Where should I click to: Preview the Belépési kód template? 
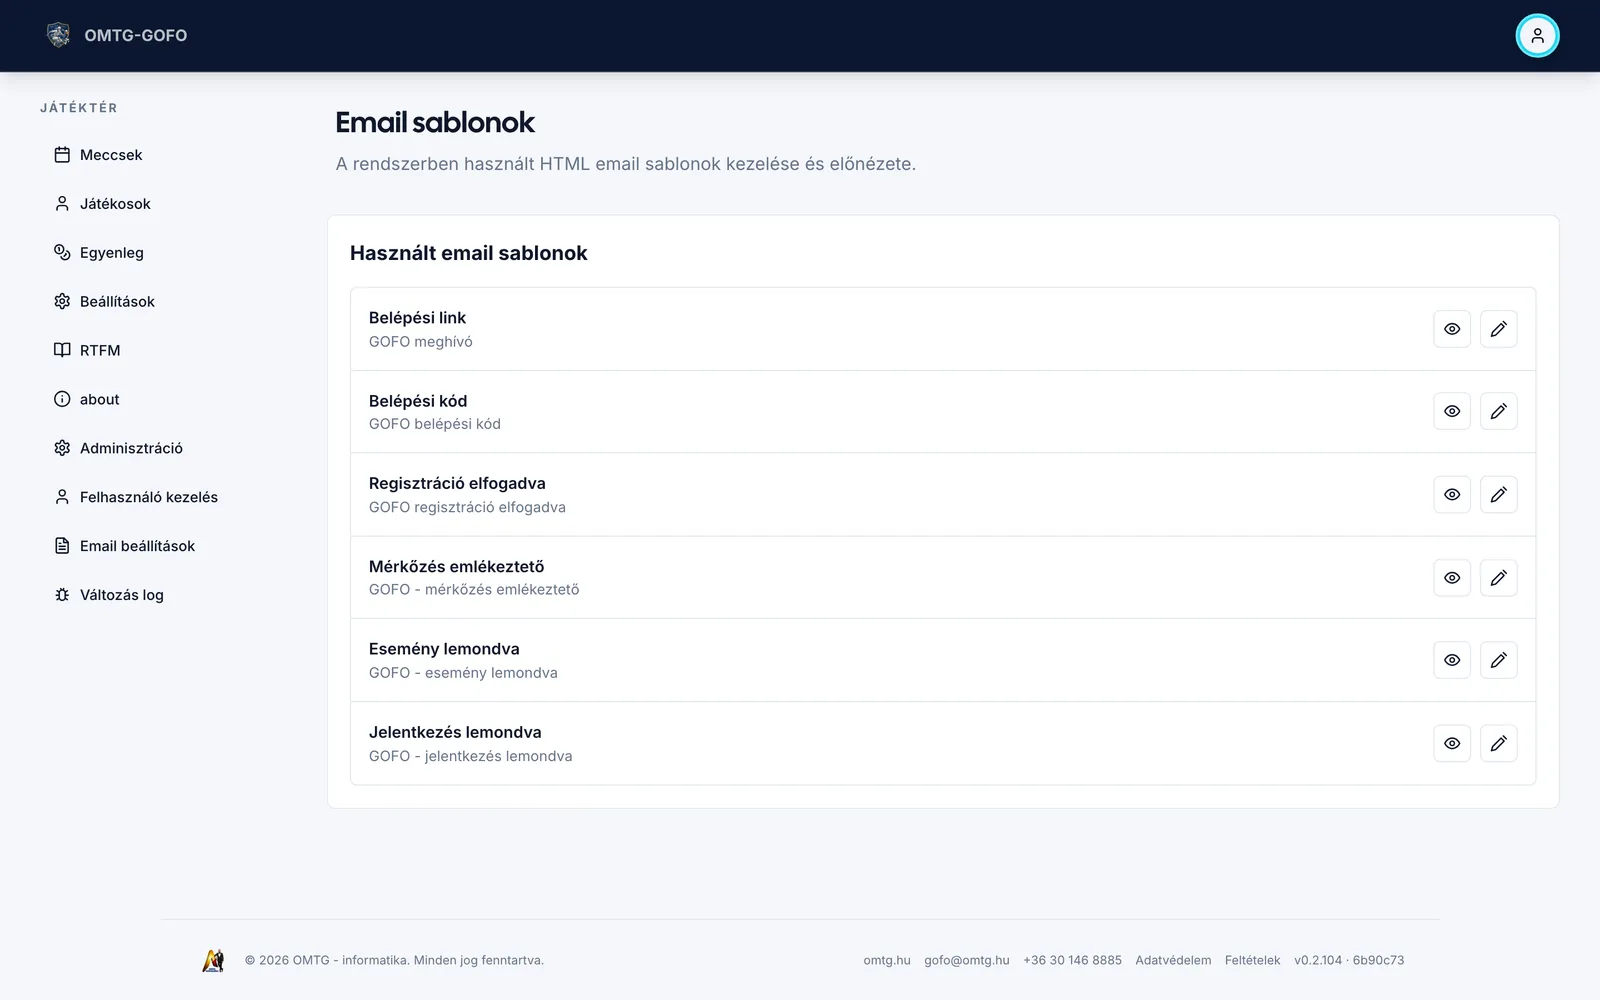pyautogui.click(x=1452, y=411)
